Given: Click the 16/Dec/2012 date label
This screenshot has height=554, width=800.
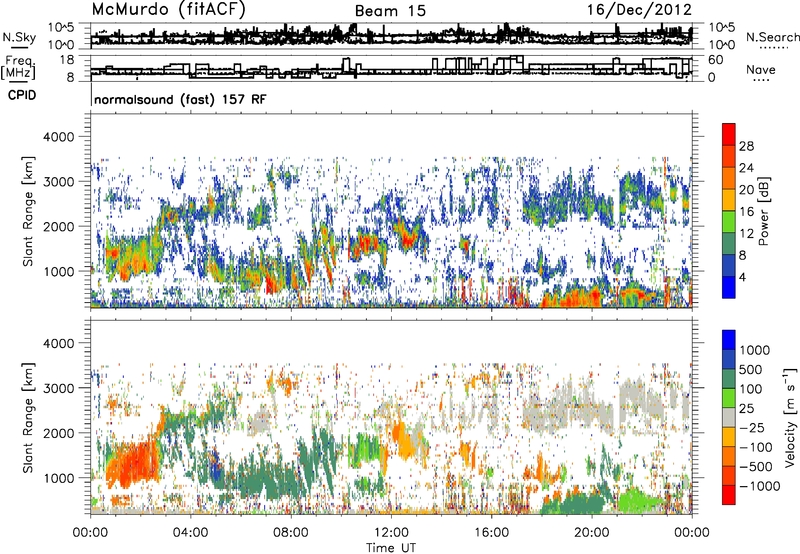Looking at the screenshot, I should click(x=639, y=9).
